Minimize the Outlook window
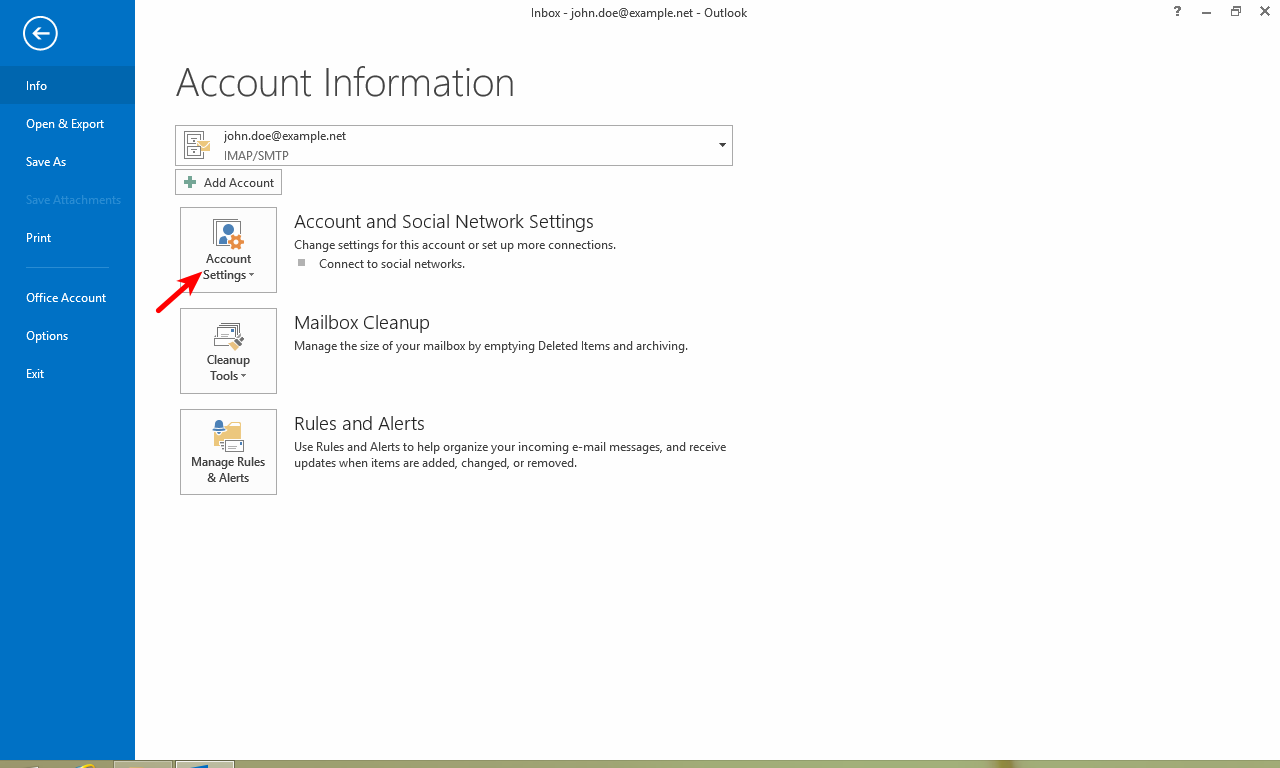This screenshot has height=768, width=1280. pos(1207,11)
